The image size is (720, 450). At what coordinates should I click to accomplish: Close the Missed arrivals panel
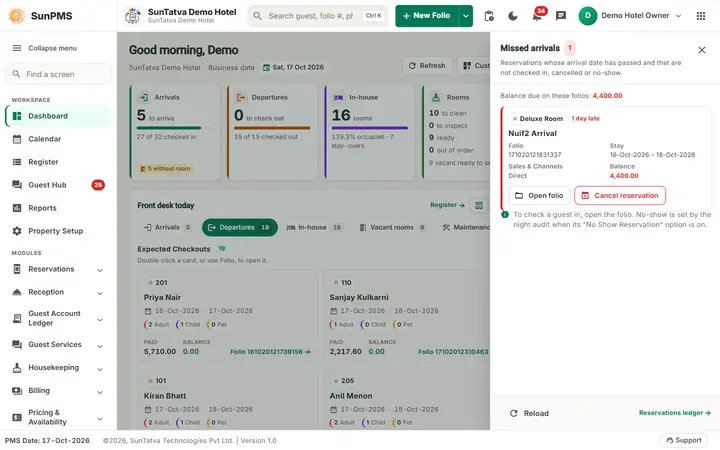[702, 50]
